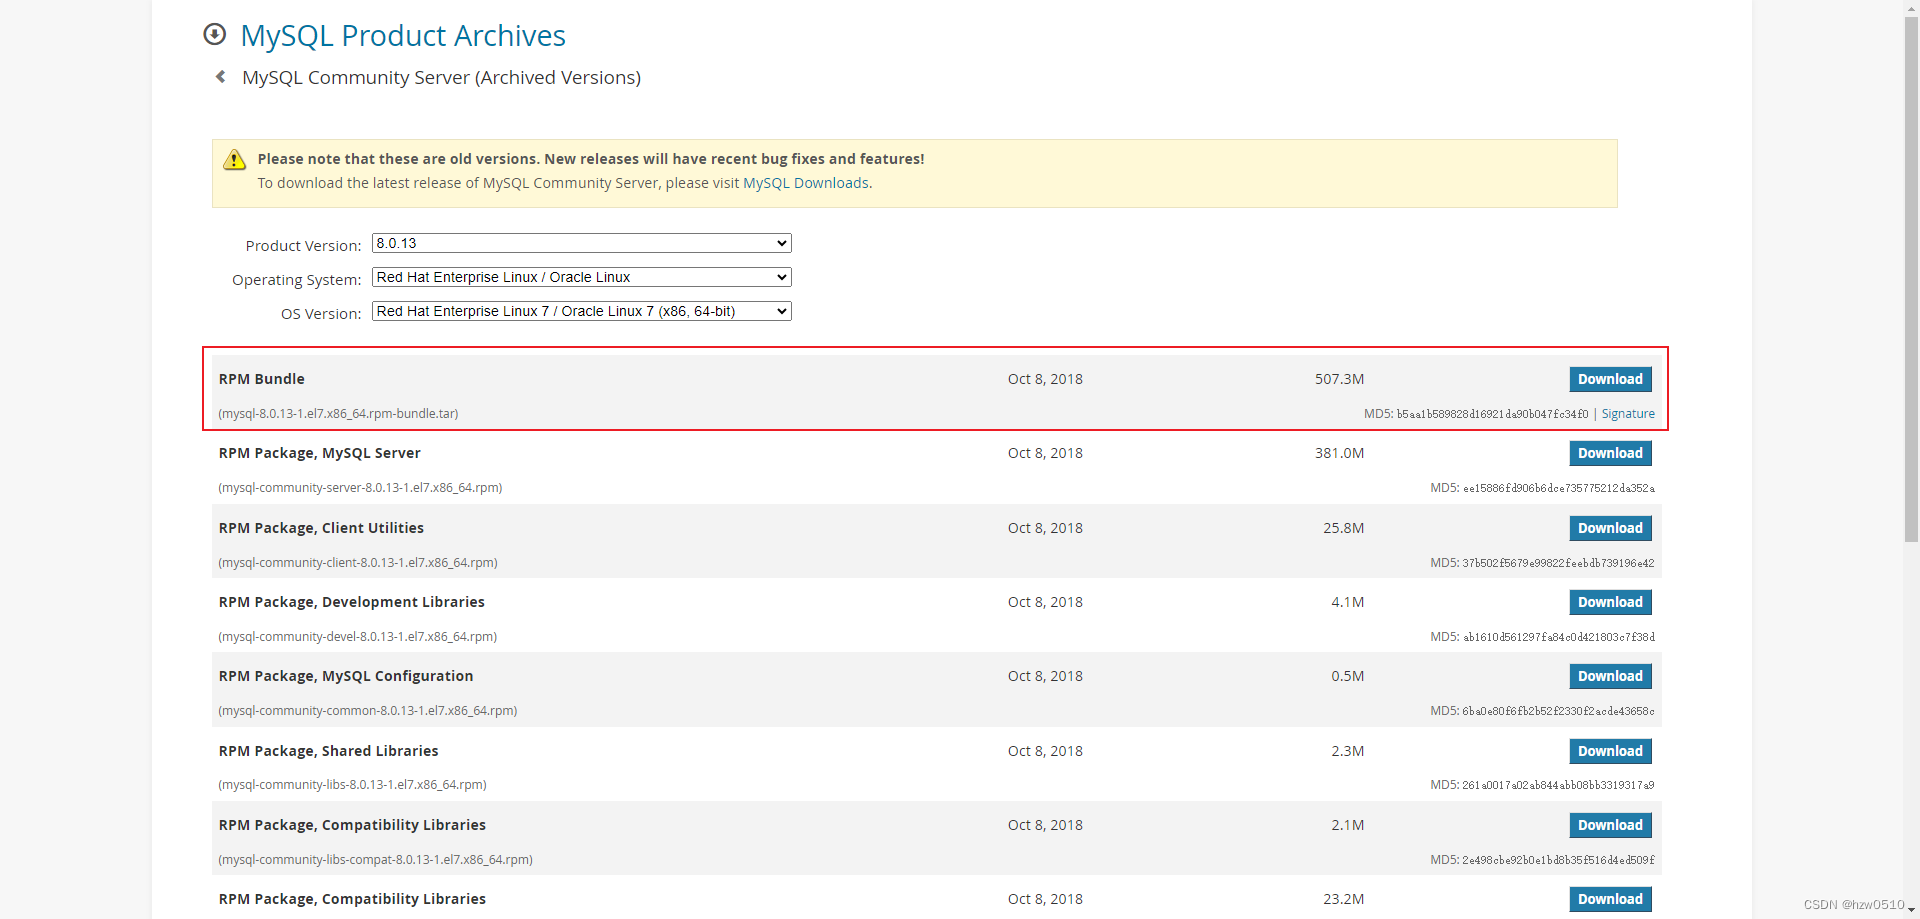Download the 23.2M Compatibility Libraries package
The height and width of the screenshot is (919, 1920).
tap(1610, 899)
